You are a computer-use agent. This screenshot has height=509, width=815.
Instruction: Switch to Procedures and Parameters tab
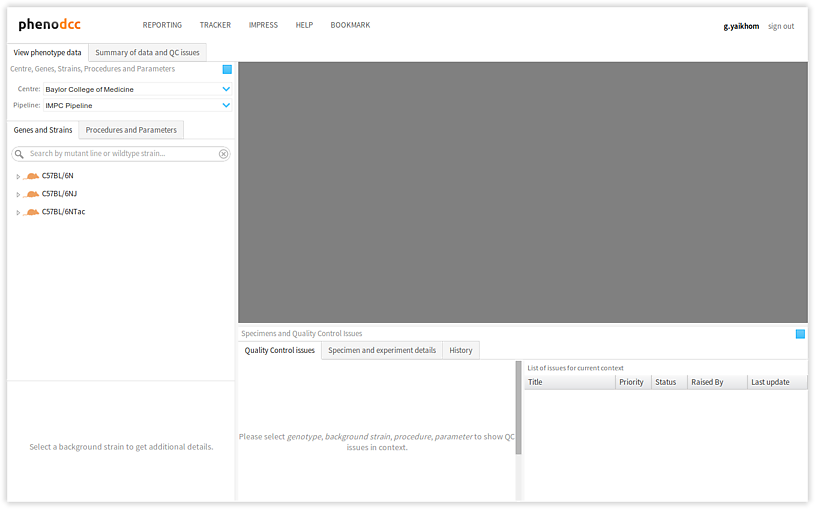coord(131,130)
